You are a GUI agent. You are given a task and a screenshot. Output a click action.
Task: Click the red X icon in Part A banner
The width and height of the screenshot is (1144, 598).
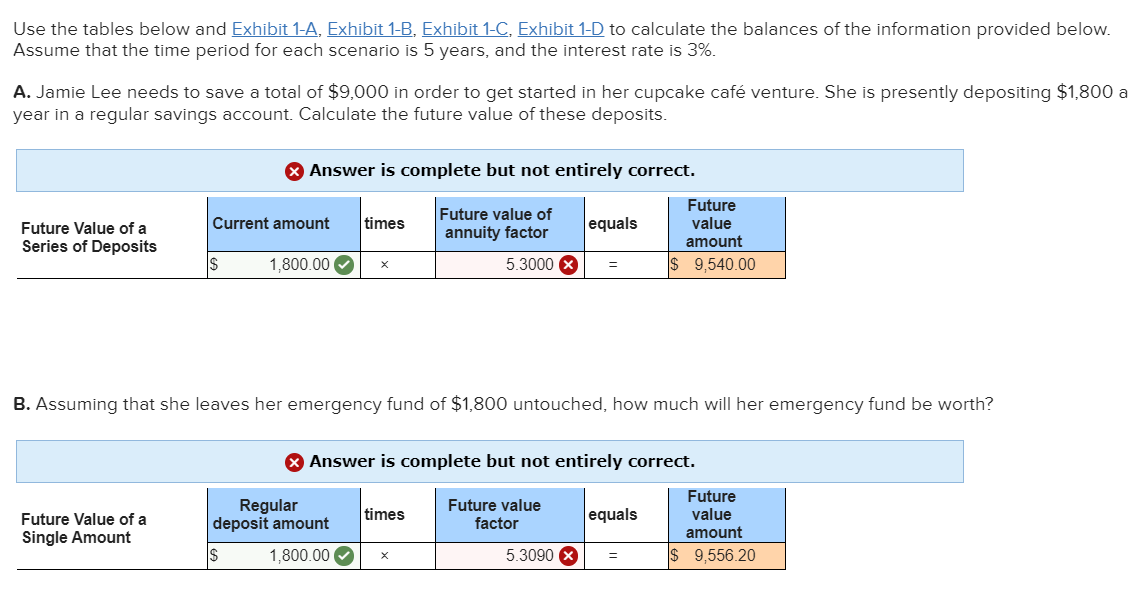point(294,170)
